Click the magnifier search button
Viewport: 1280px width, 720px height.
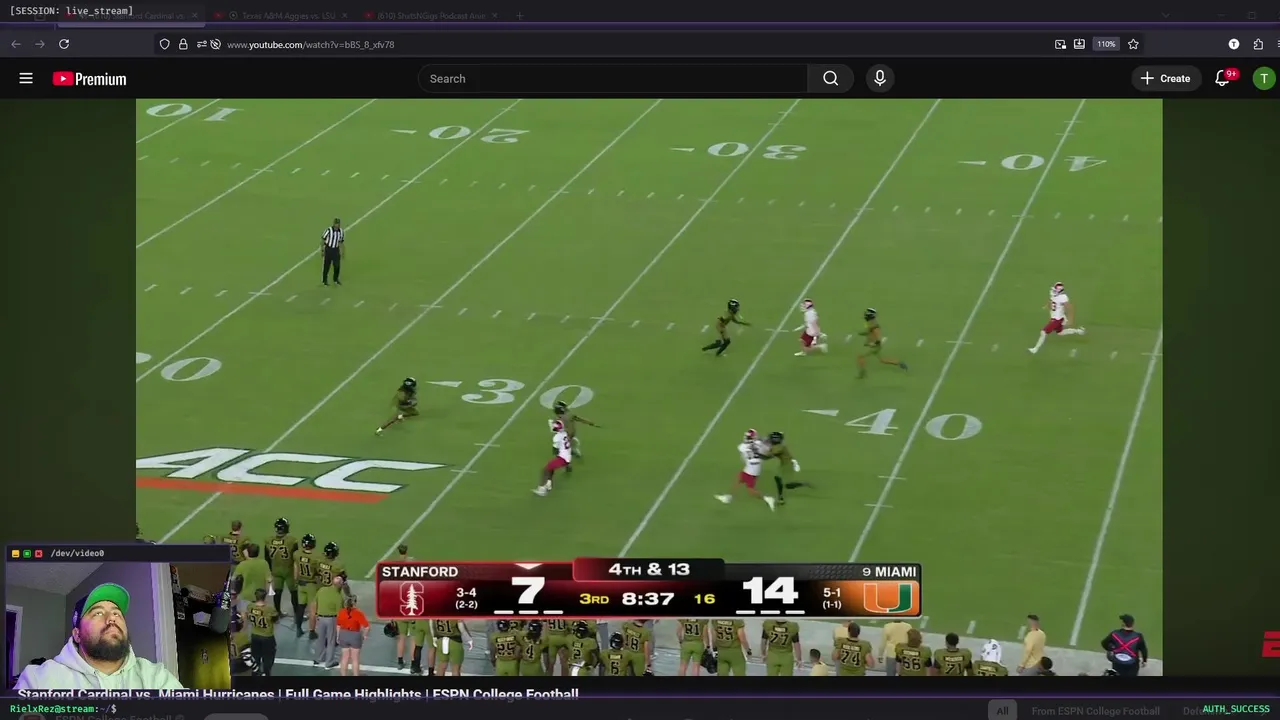(x=830, y=78)
